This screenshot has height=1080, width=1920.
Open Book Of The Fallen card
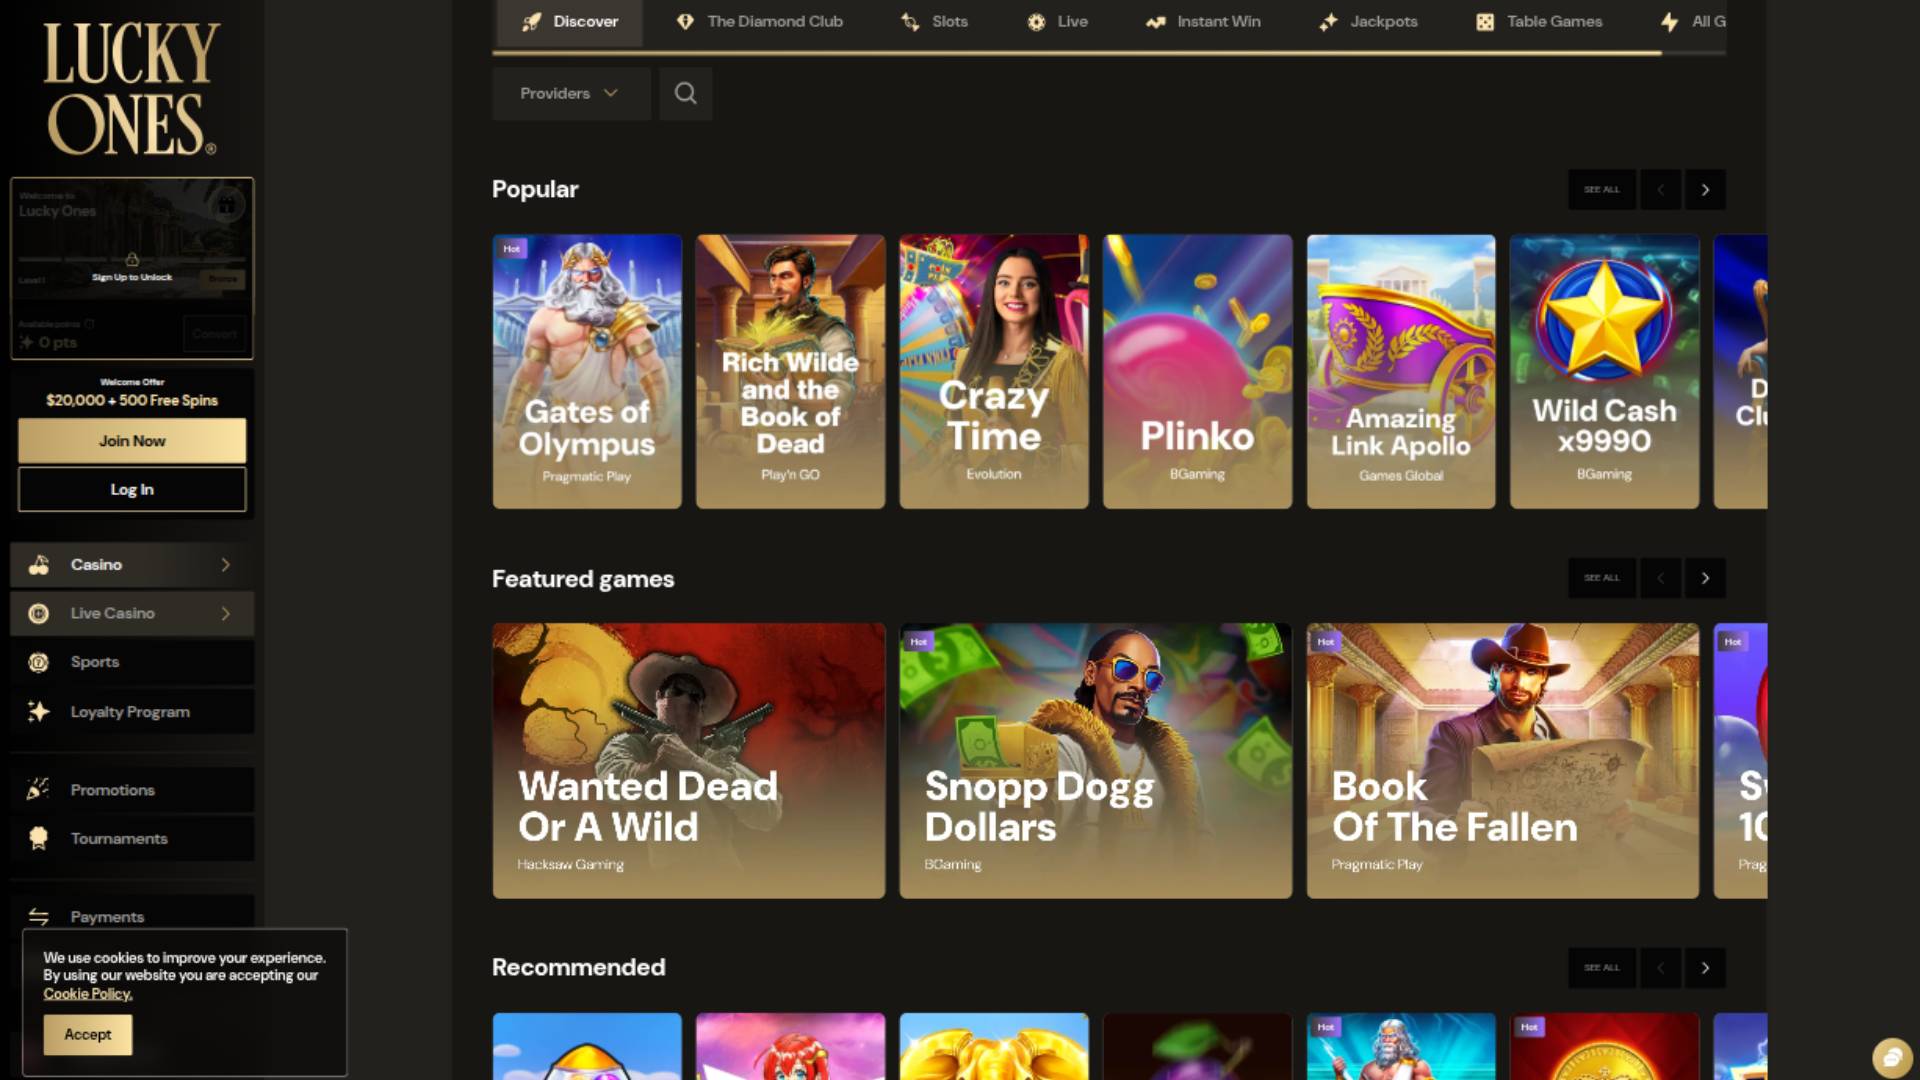click(1502, 760)
